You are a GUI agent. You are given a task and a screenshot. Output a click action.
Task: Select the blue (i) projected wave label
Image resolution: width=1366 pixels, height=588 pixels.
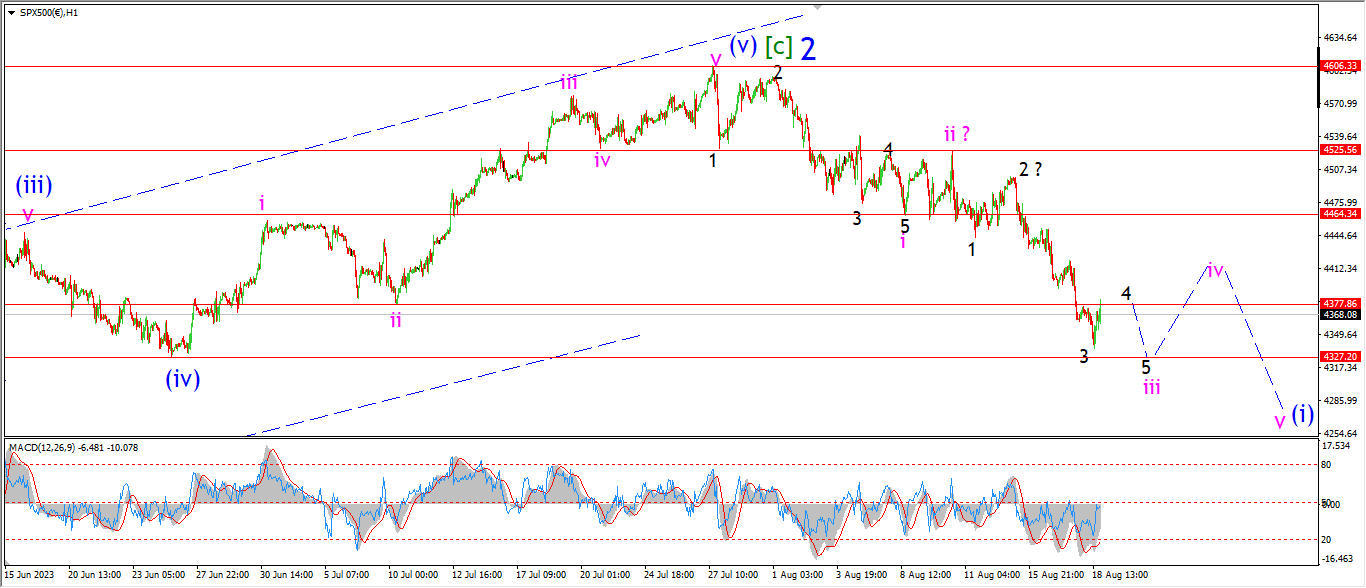point(1302,413)
